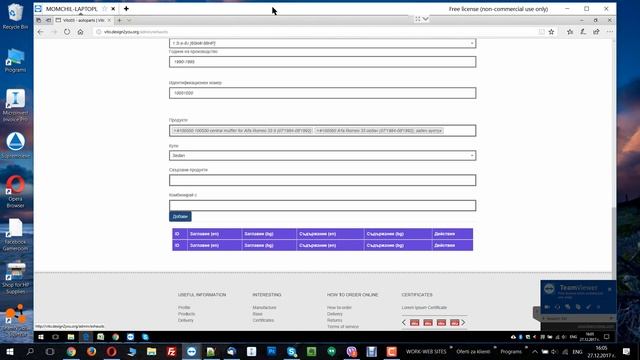Launch Firefox from the local taskbar
Image resolution: width=640 pixels, height=360 pixels.
coord(91,351)
